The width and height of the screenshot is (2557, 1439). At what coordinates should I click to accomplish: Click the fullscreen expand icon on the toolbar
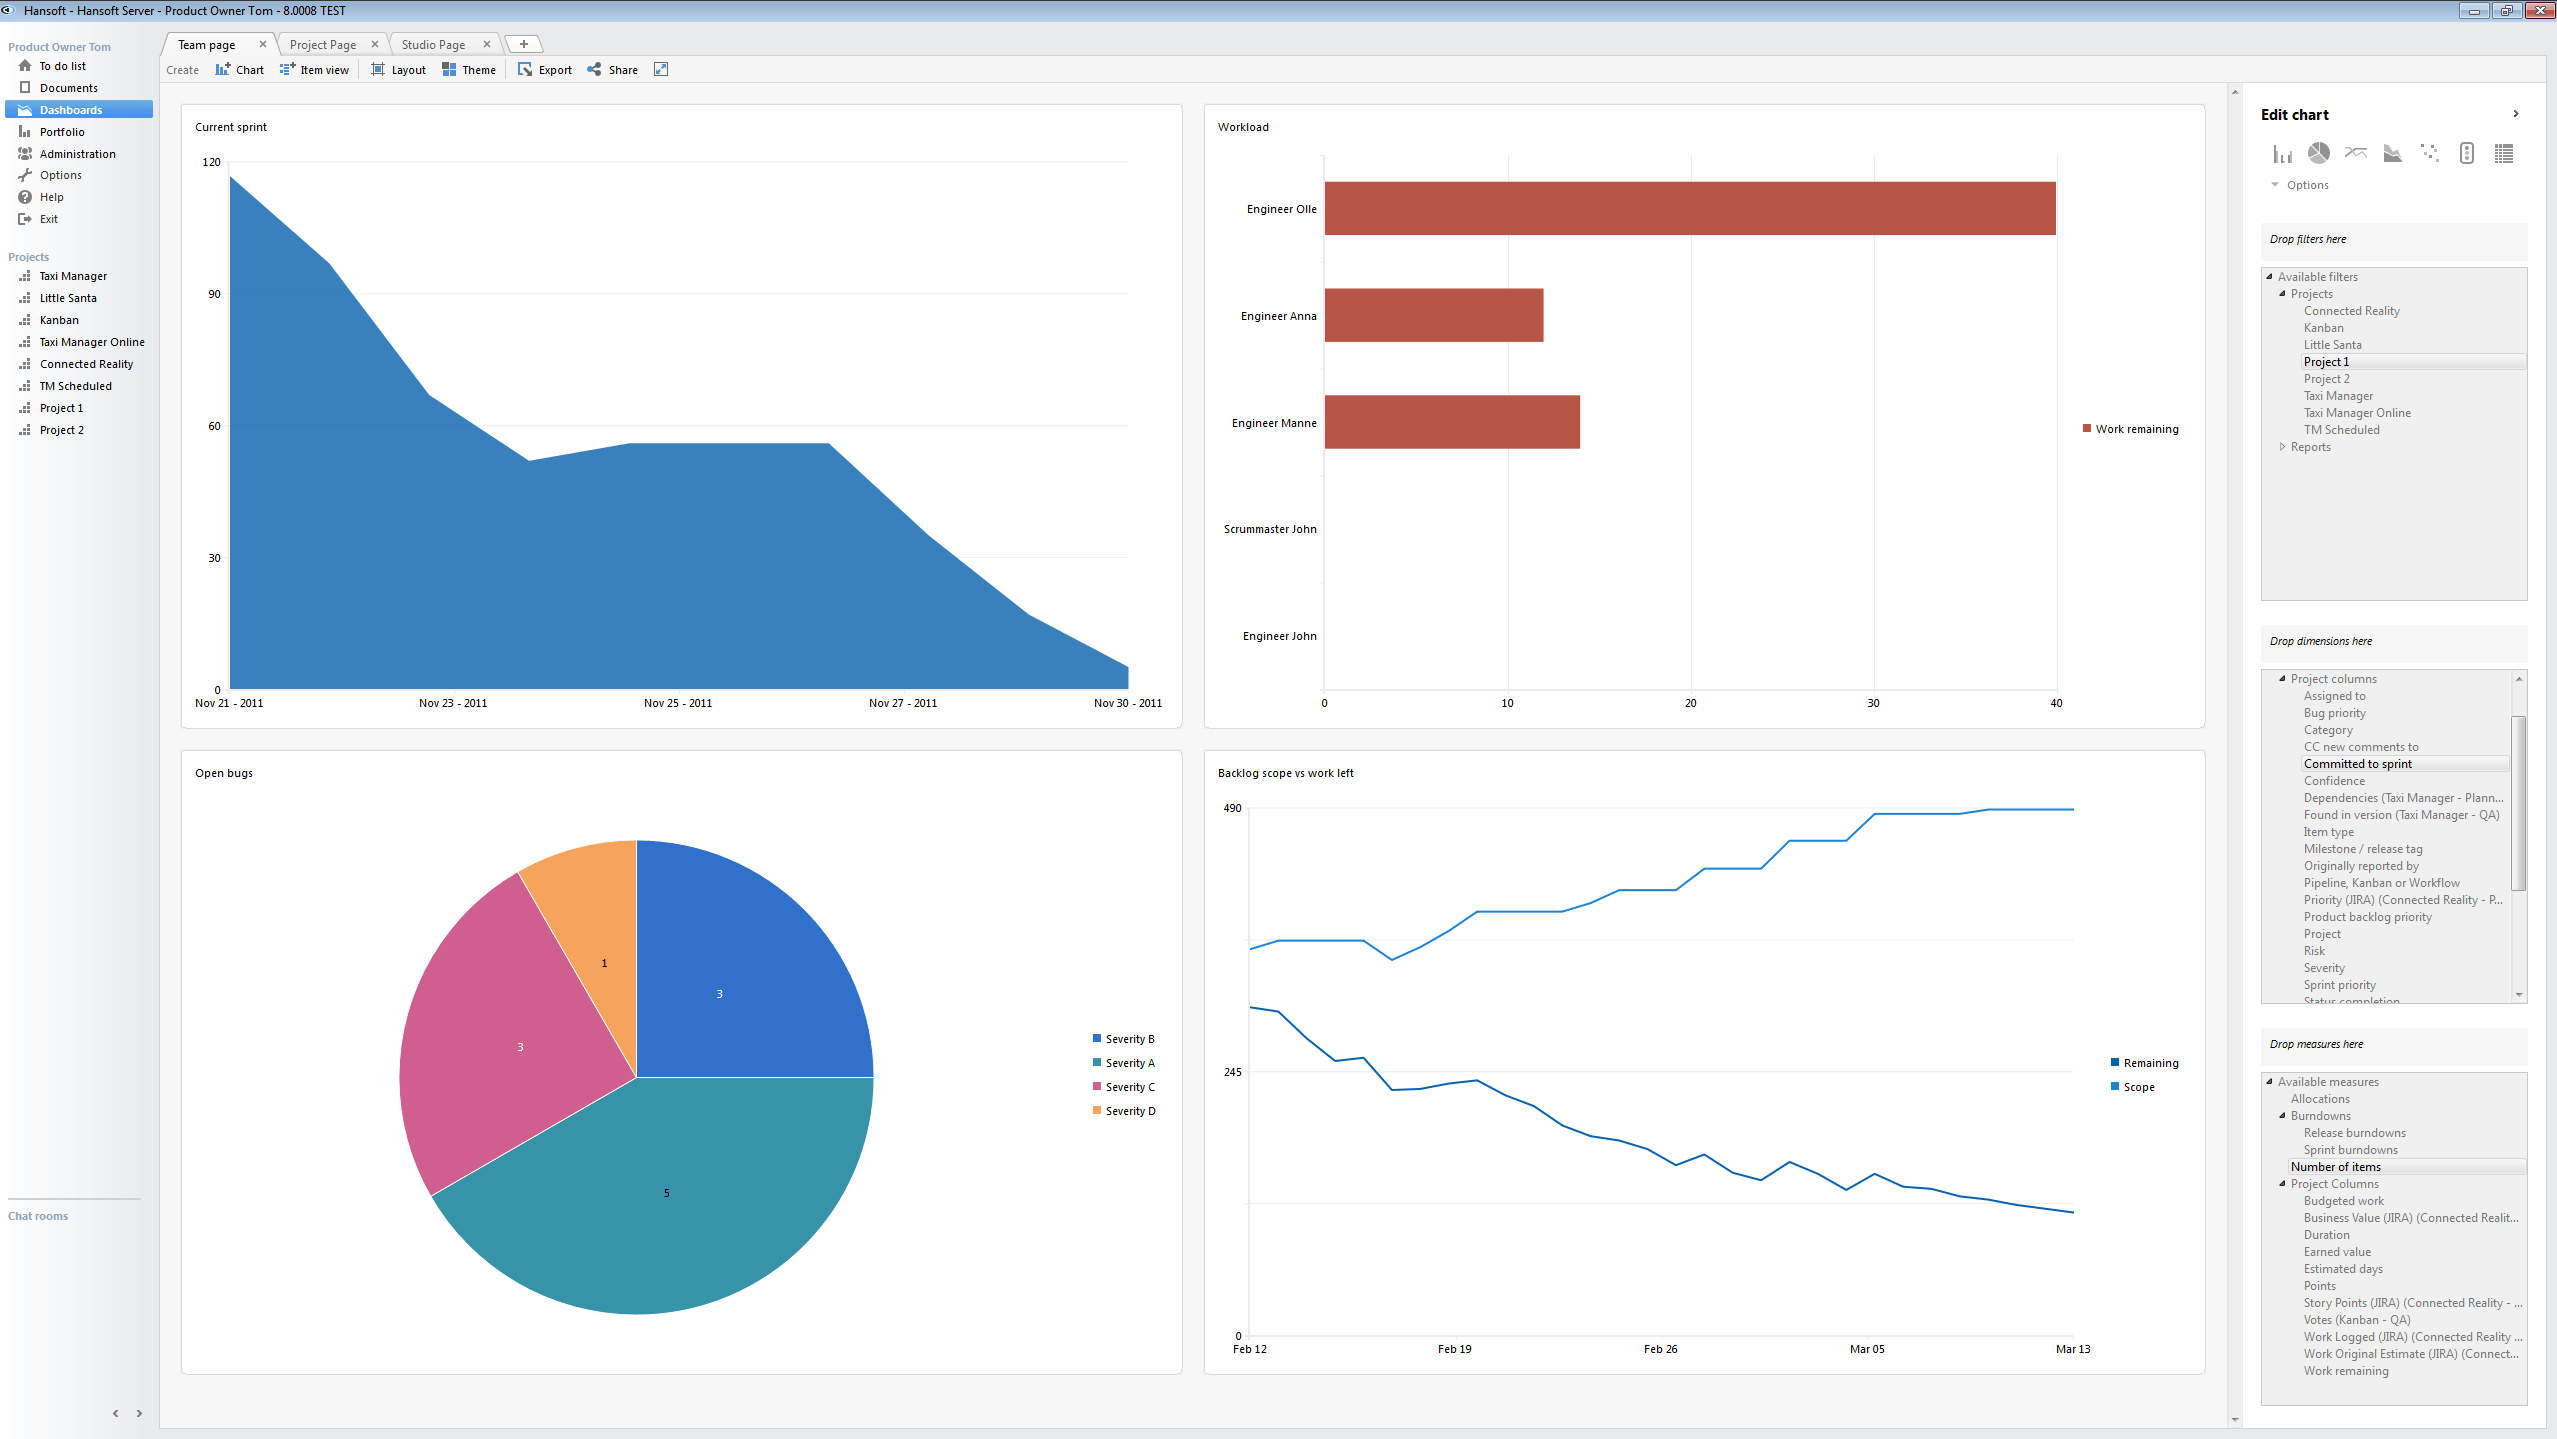click(660, 69)
